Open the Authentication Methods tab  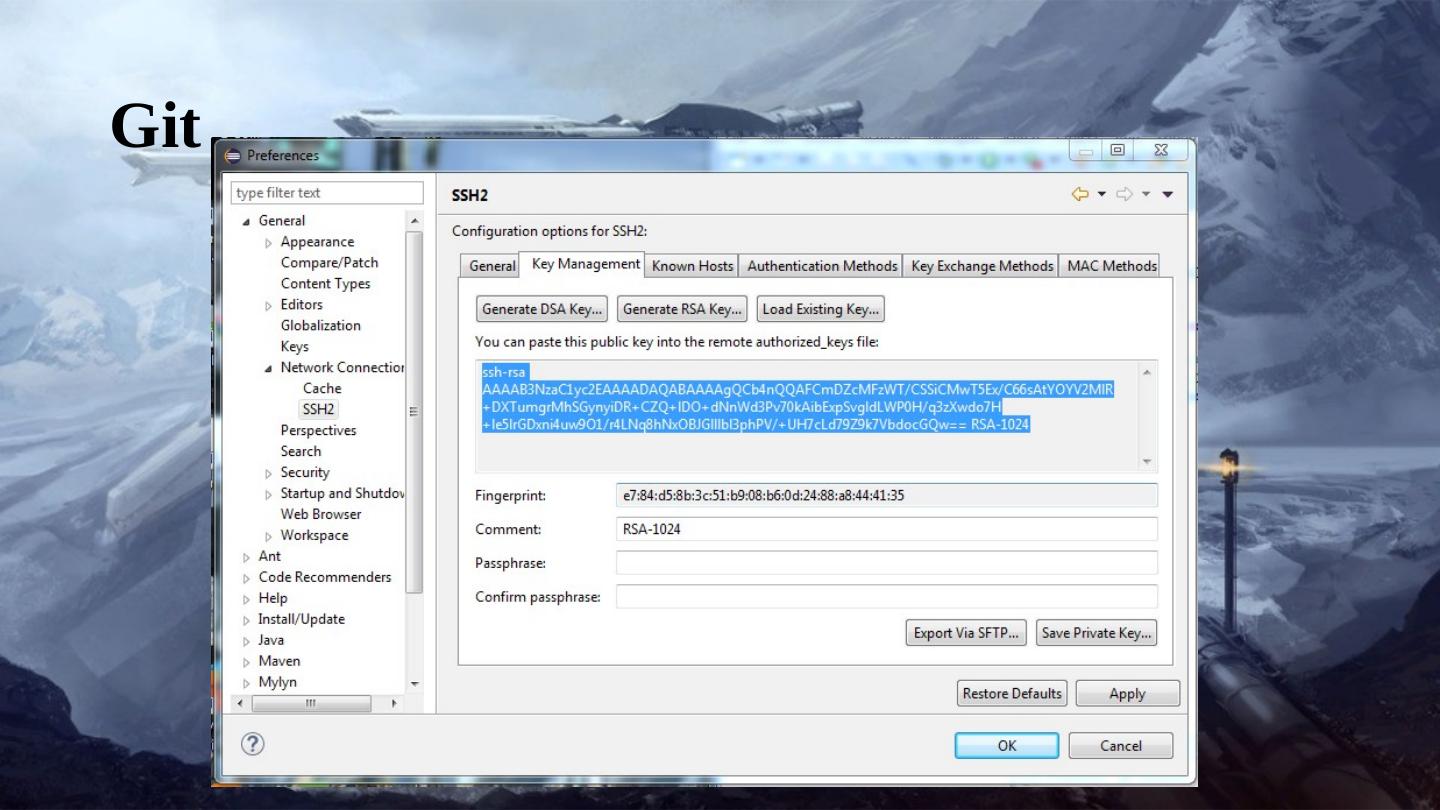click(822, 266)
